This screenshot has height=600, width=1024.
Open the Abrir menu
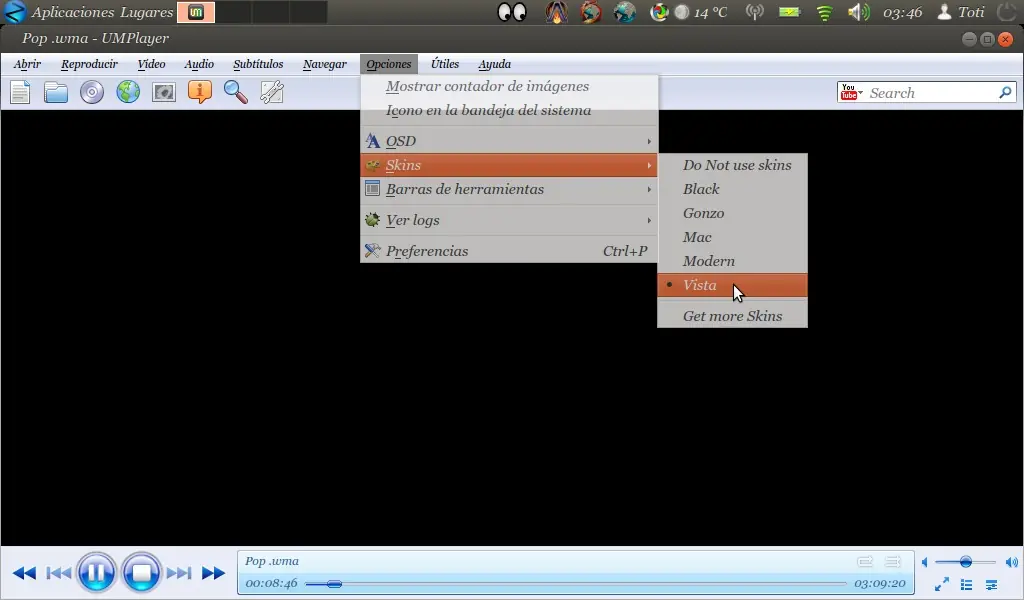(x=27, y=64)
